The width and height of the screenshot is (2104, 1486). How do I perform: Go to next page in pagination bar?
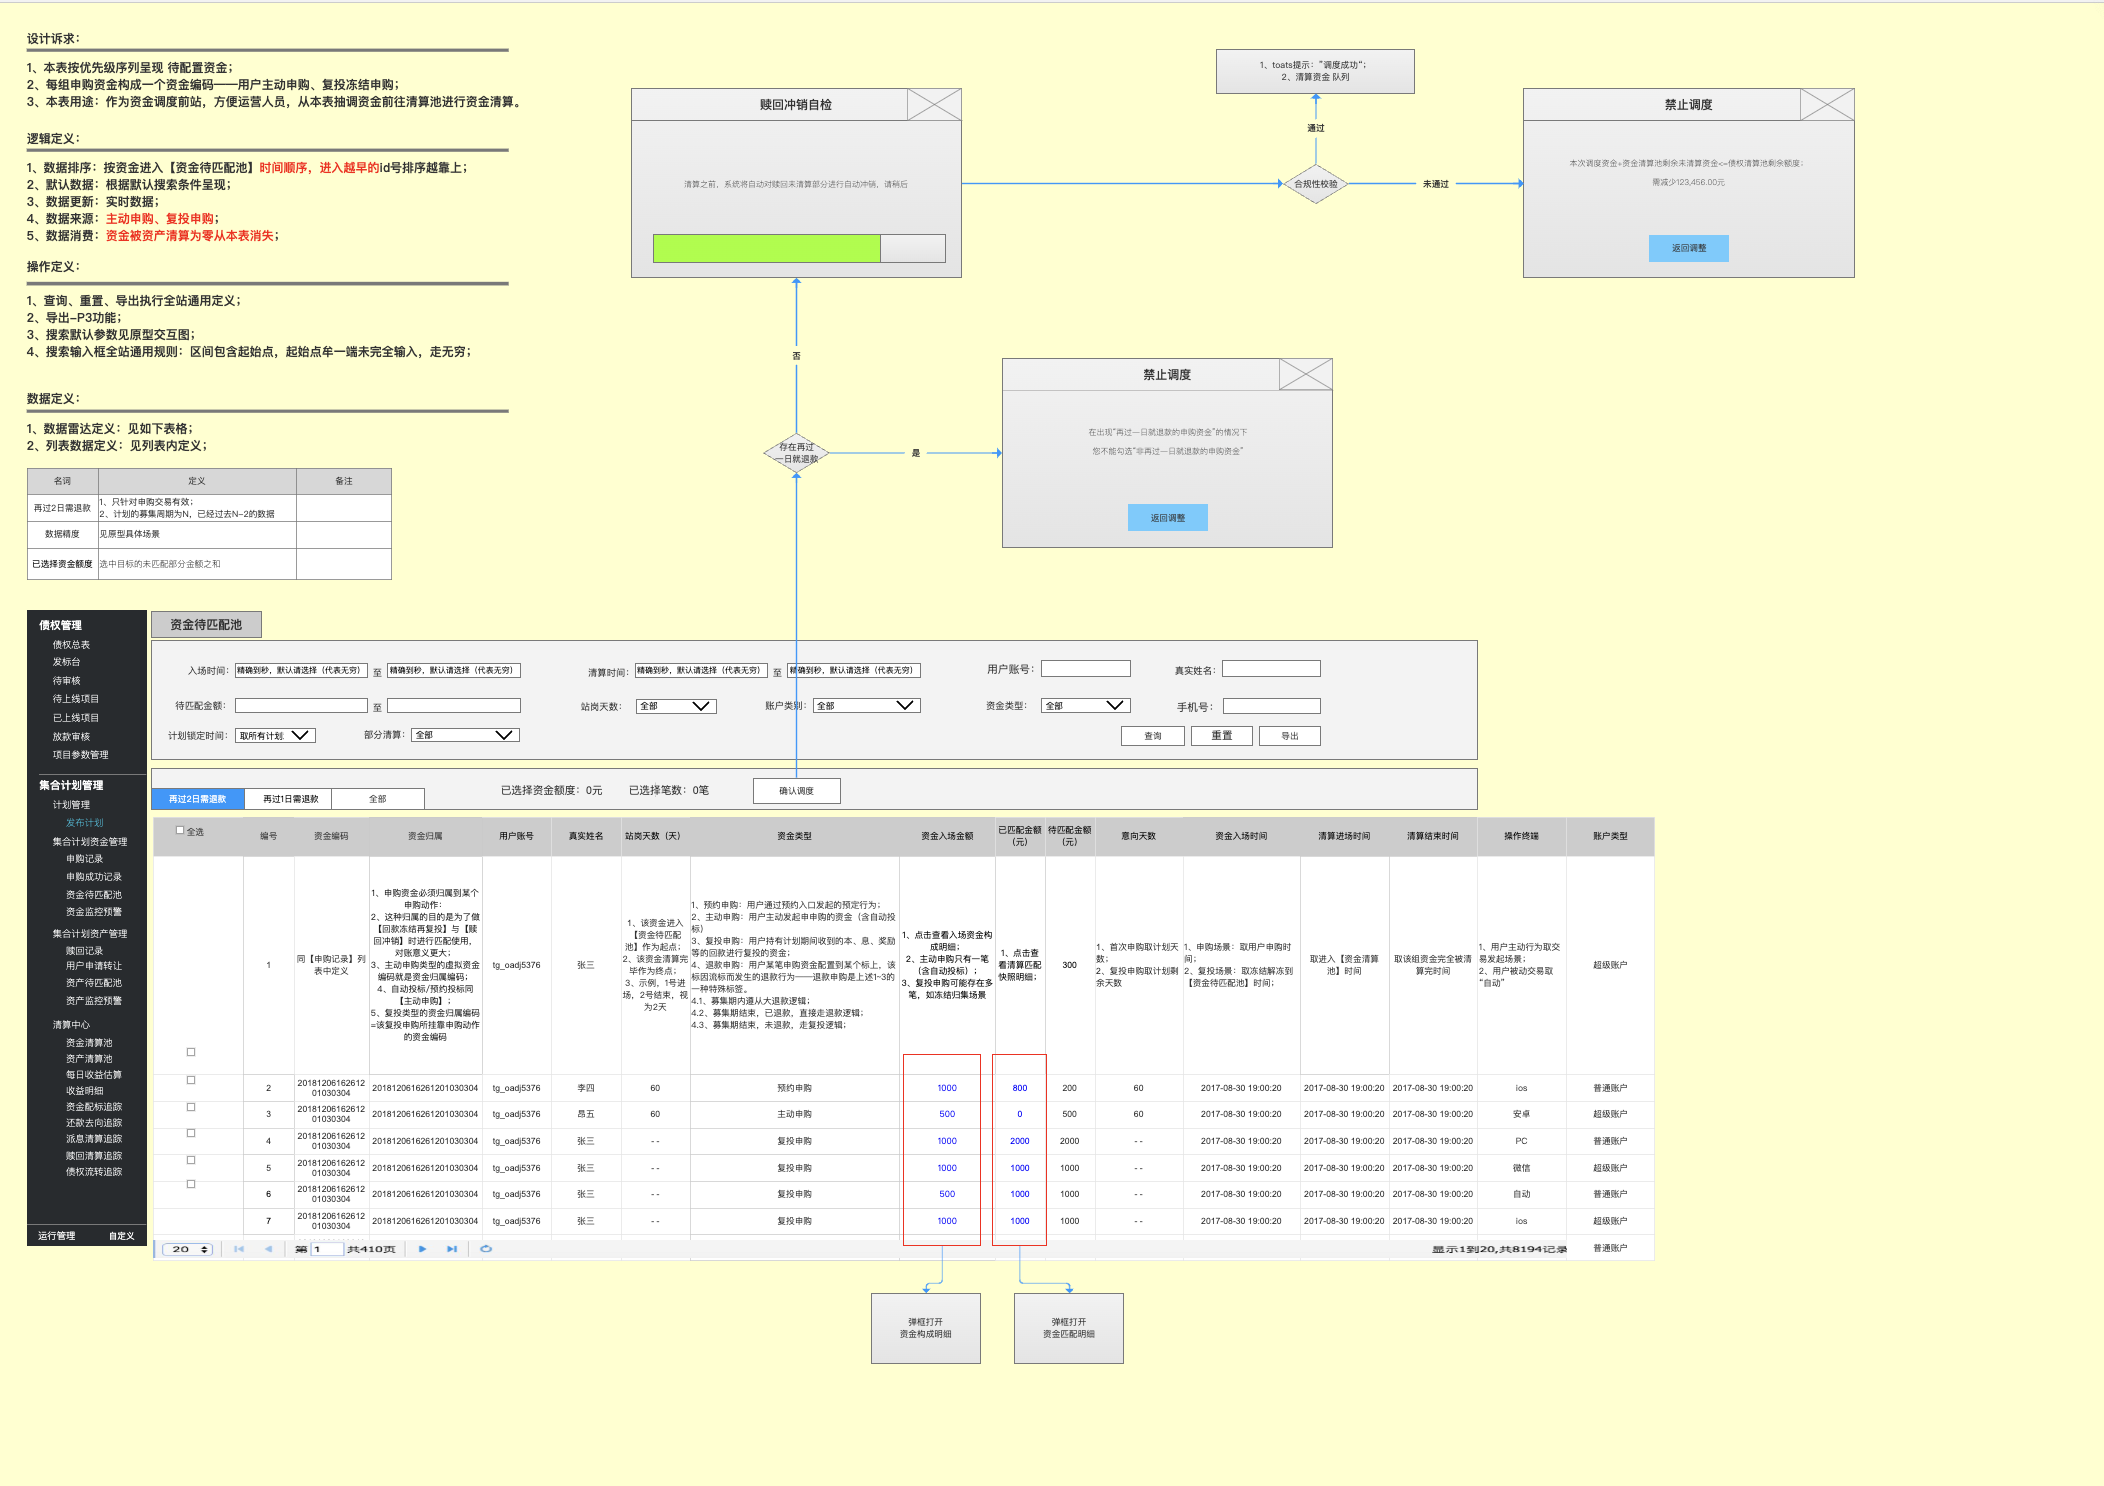tap(423, 1249)
